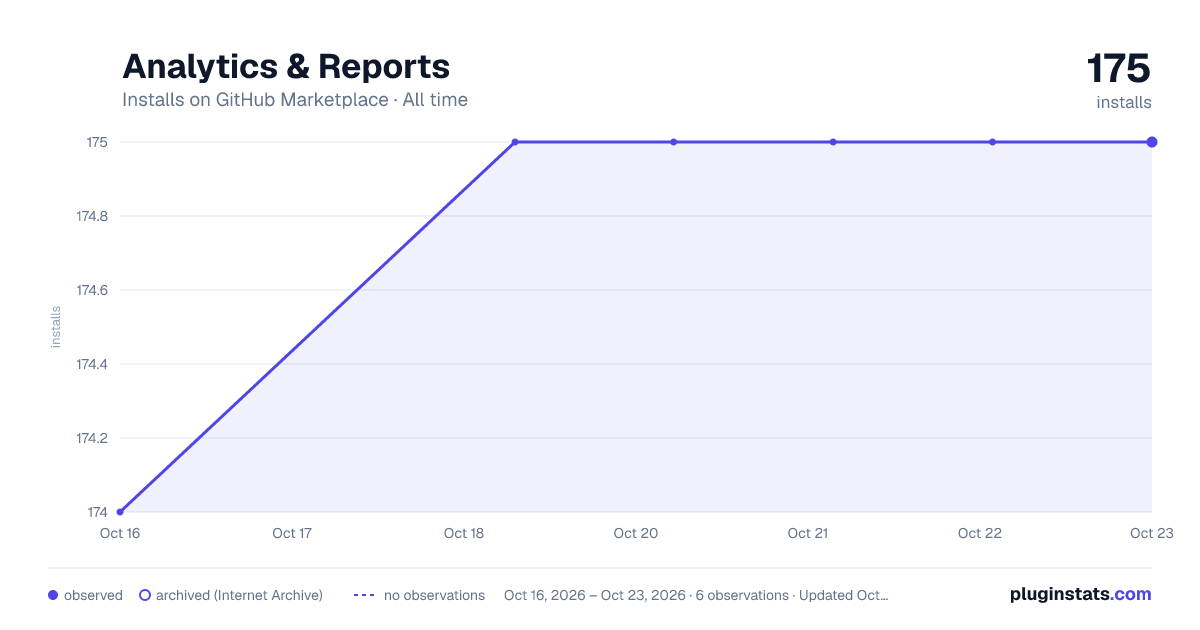Click the 'observed' legend label
Viewport: 1200px width, 630px height.
click(x=93, y=595)
